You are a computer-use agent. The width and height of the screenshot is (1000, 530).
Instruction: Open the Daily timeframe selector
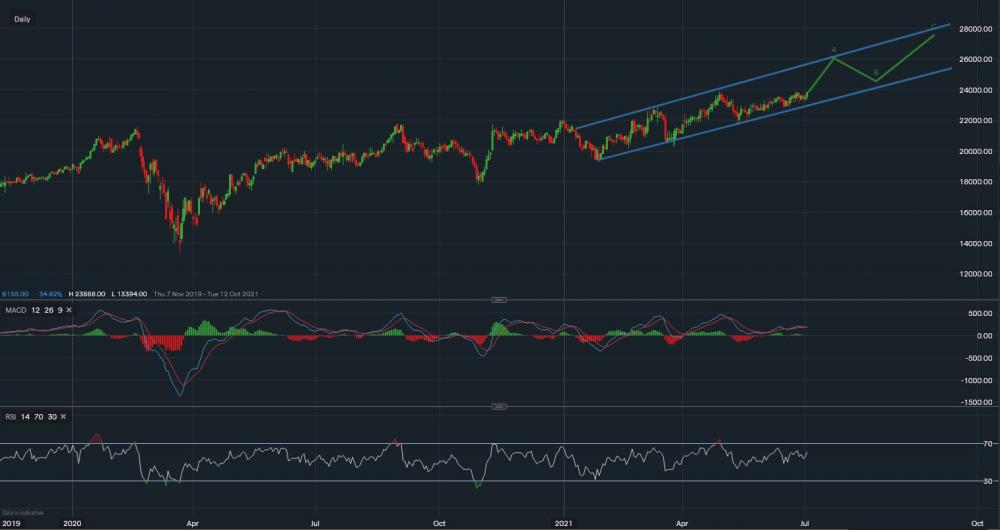(x=21, y=19)
